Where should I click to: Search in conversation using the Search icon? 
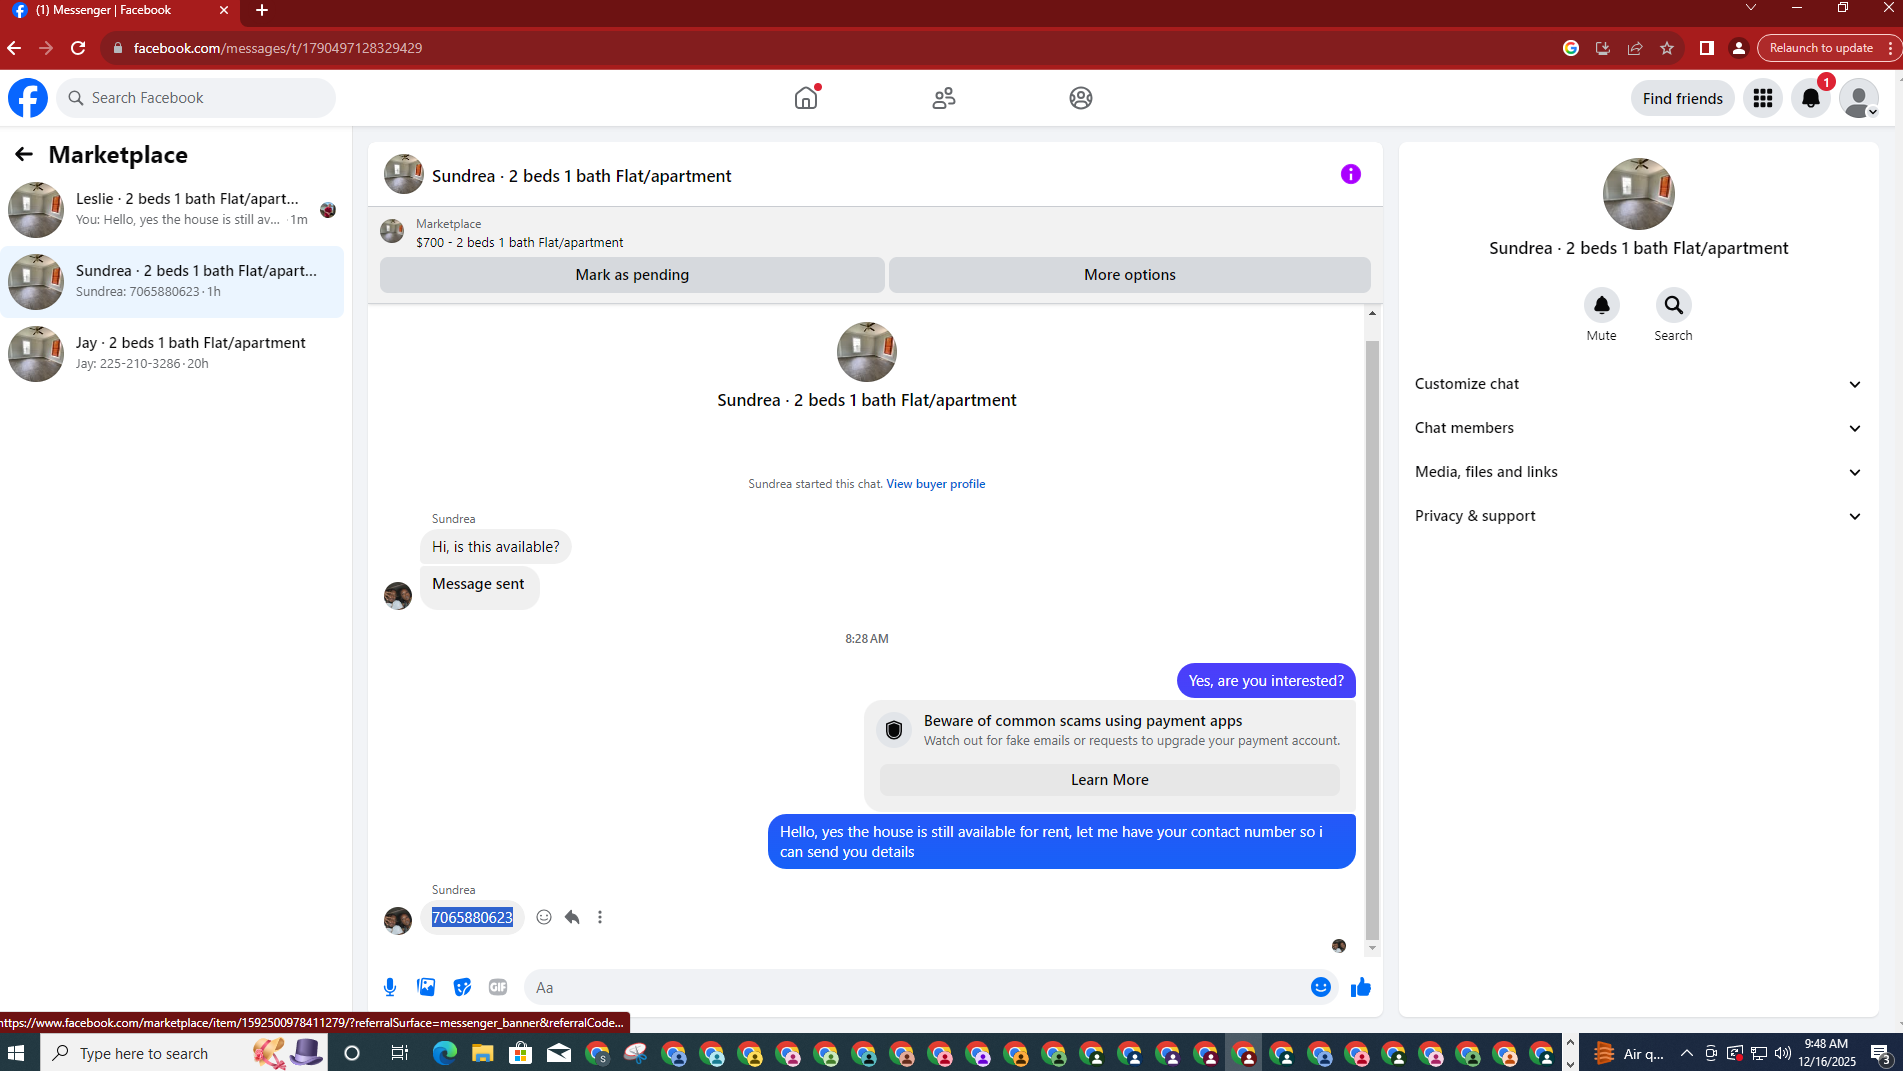pos(1674,305)
